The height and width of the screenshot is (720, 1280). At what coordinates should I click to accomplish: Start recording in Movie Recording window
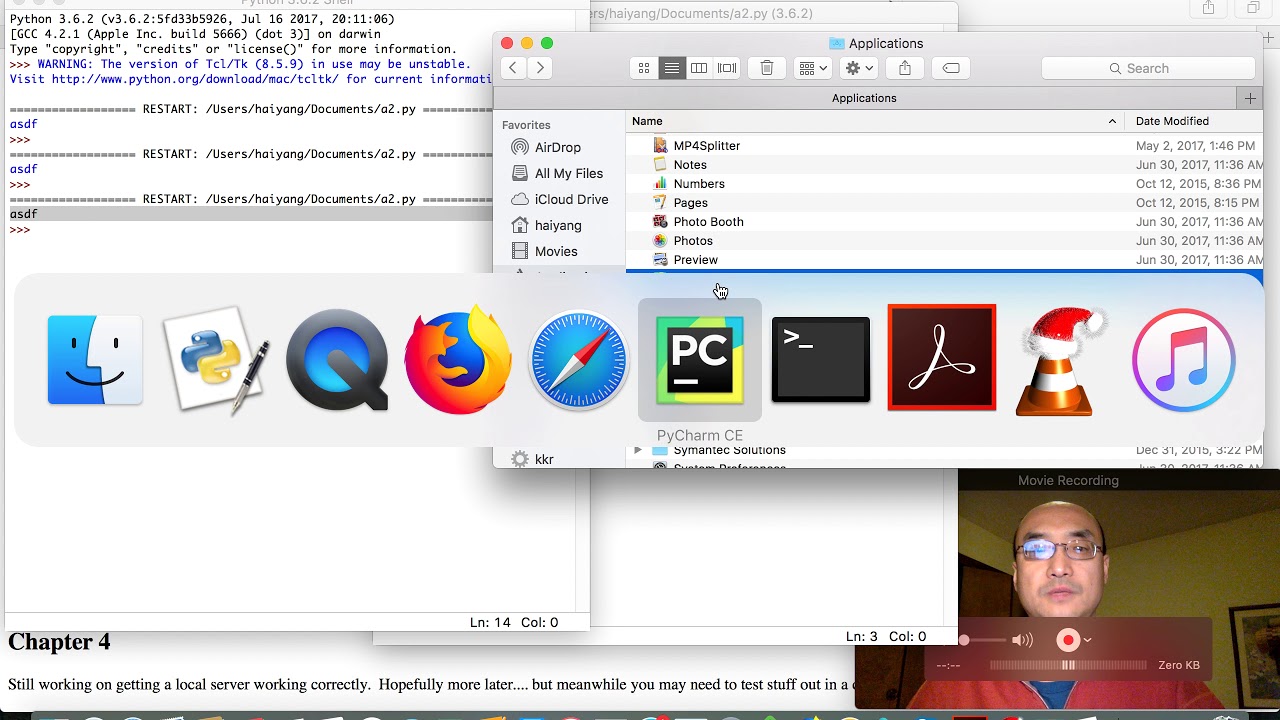(x=1068, y=640)
